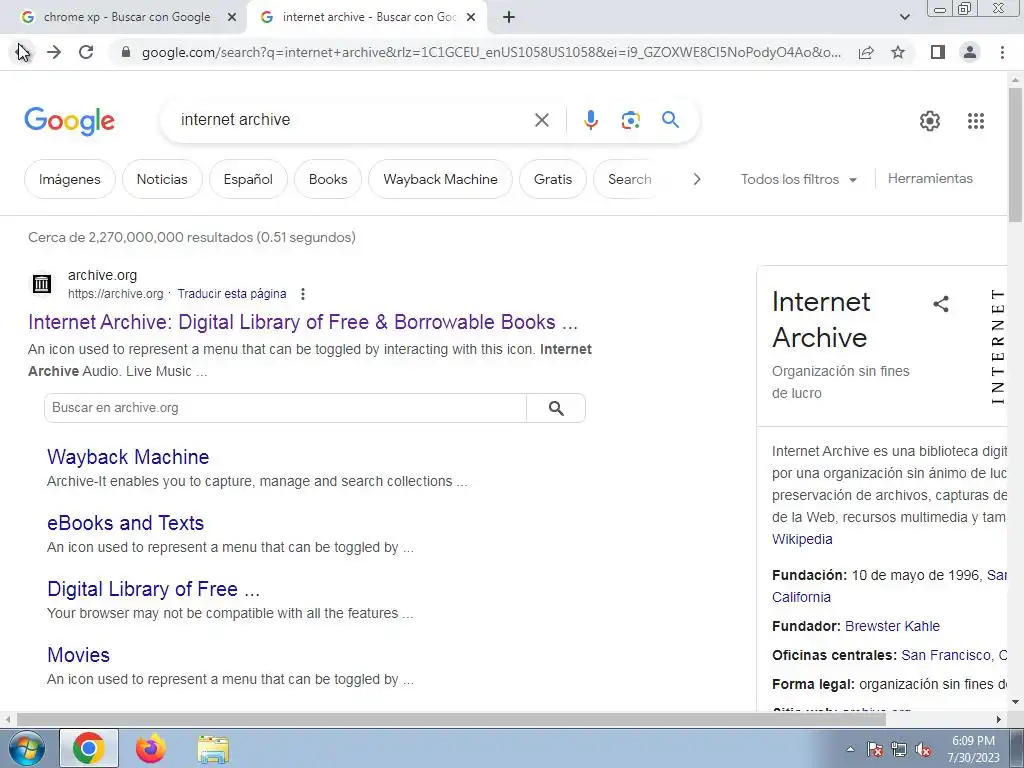Image resolution: width=1024 pixels, height=768 pixels.
Task: Open archive.org favicon result
Action: pyautogui.click(x=42, y=283)
